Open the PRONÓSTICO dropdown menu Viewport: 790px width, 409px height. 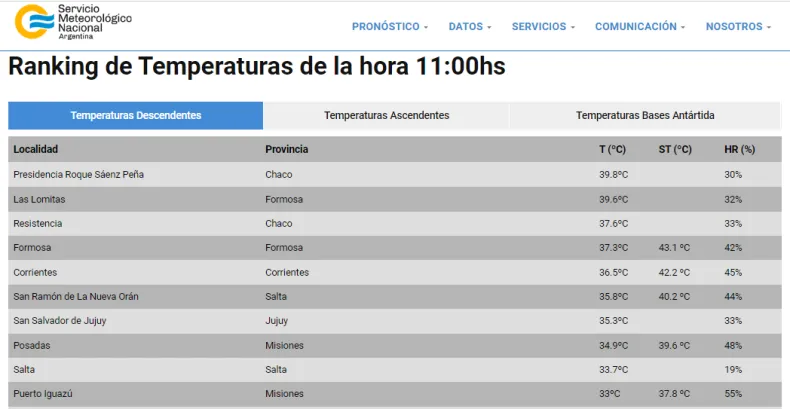coord(390,27)
